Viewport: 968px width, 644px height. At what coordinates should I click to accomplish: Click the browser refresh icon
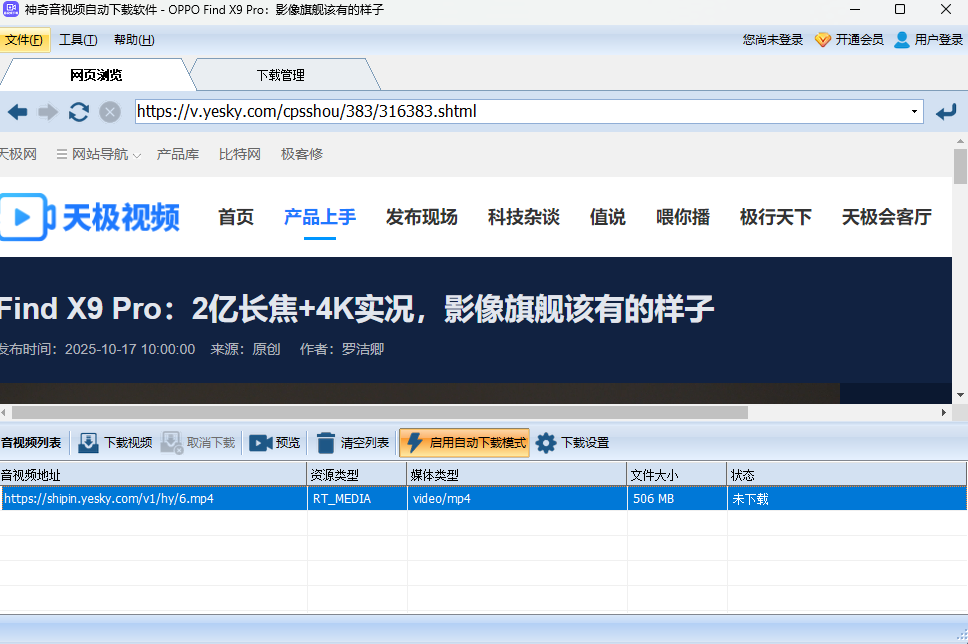point(78,112)
